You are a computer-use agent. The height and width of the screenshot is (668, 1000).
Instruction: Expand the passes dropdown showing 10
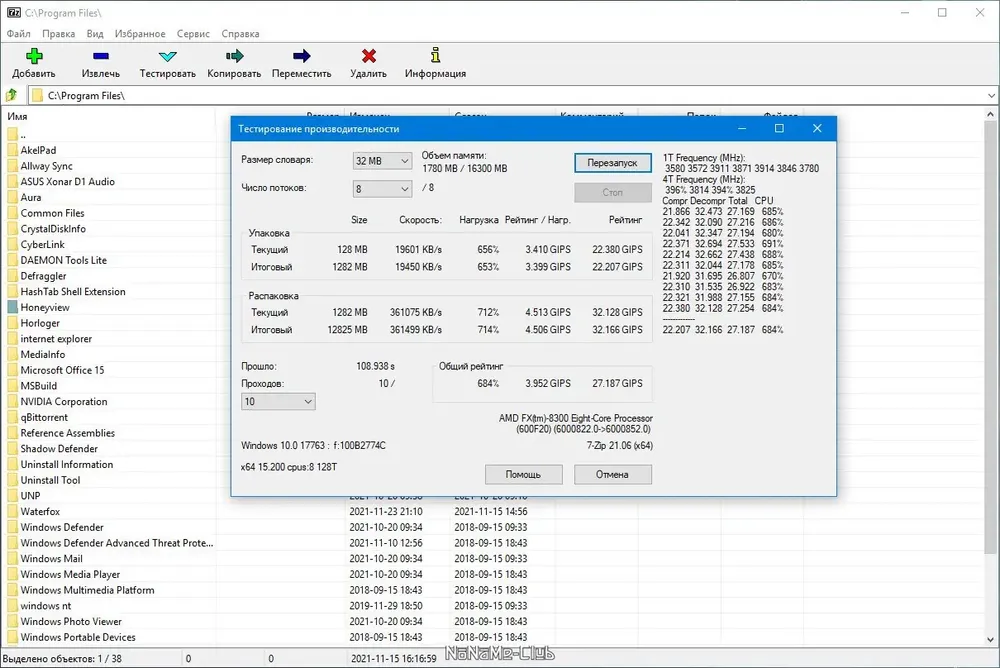(278, 401)
